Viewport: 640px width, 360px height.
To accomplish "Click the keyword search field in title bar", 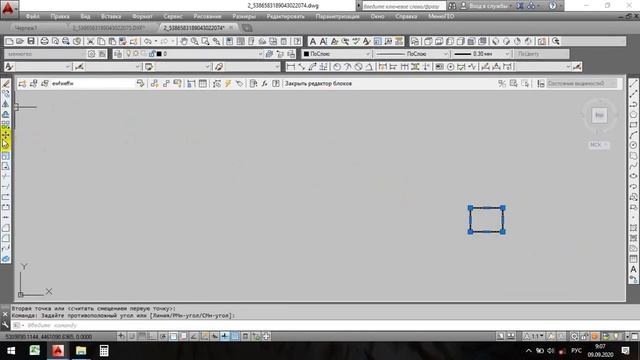I will point(403,6).
